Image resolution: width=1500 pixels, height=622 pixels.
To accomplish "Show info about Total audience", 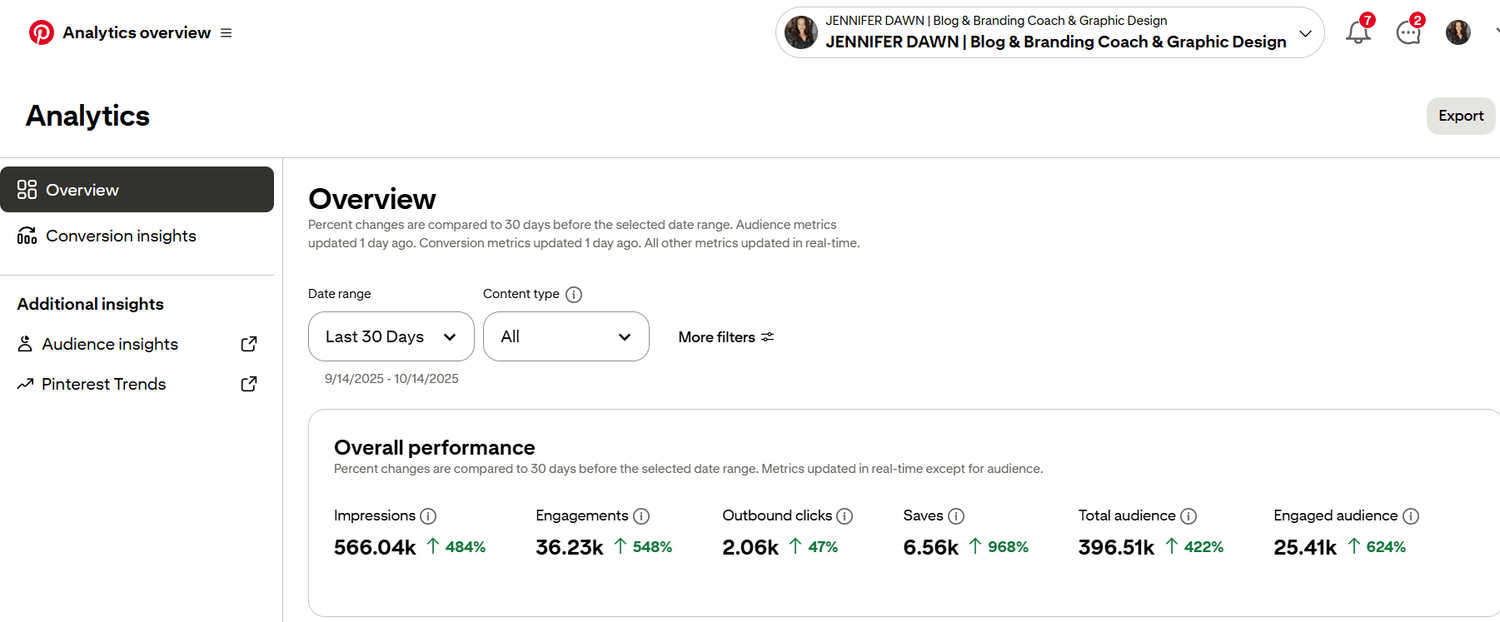I will click(x=1188, y=517).
